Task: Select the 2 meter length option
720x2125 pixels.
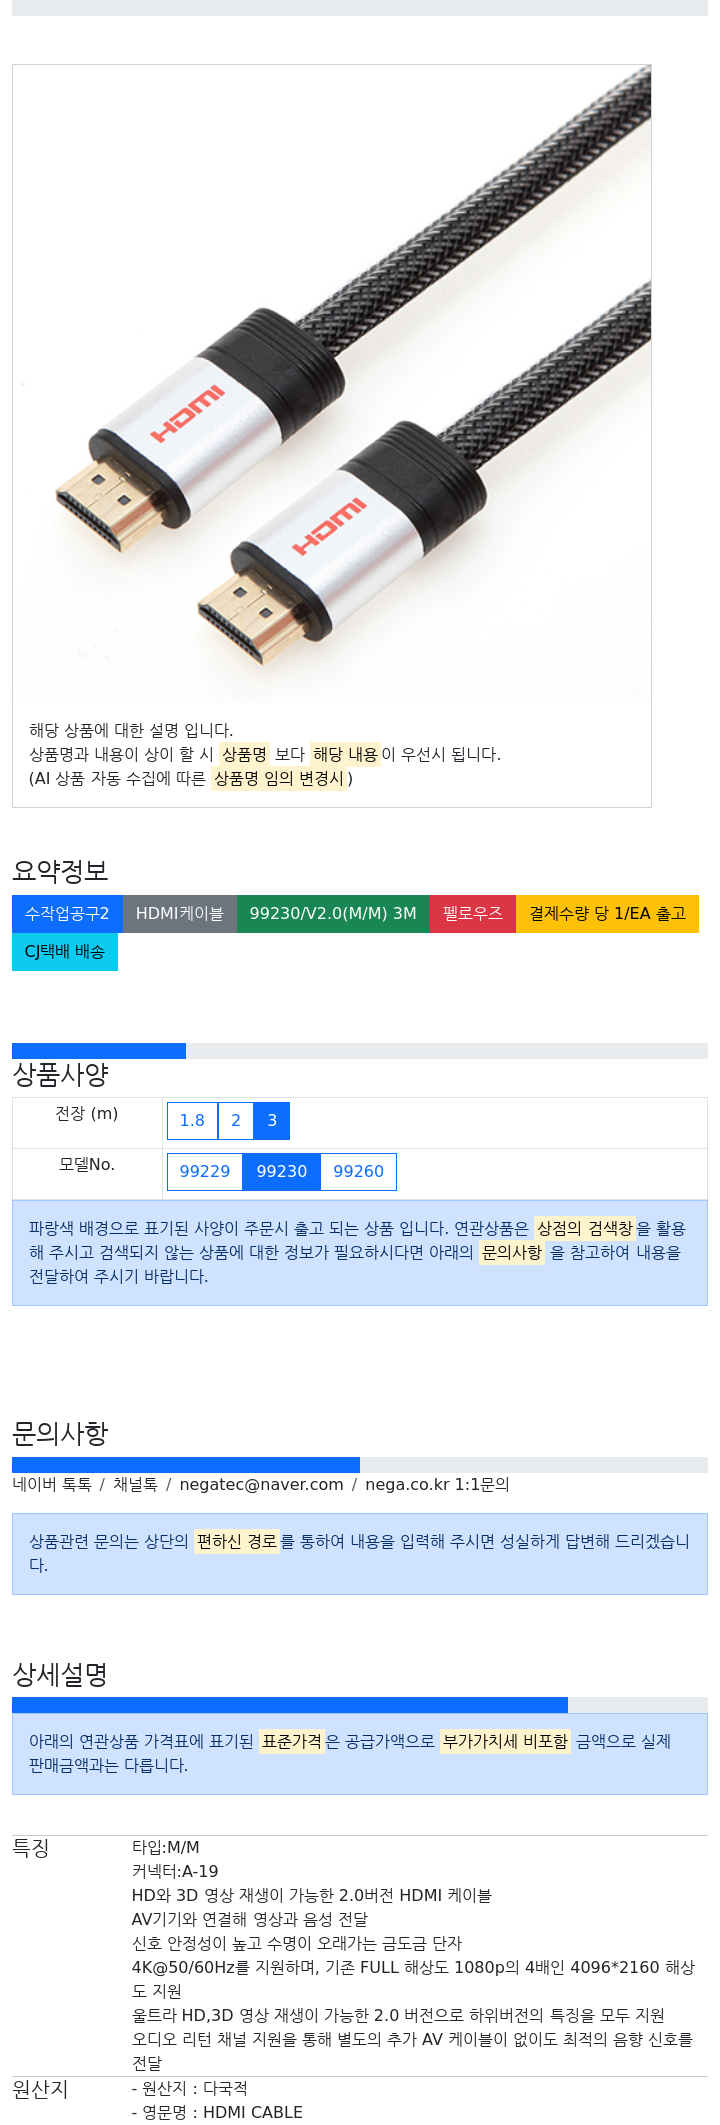Action: click(x=236, y=1121)
